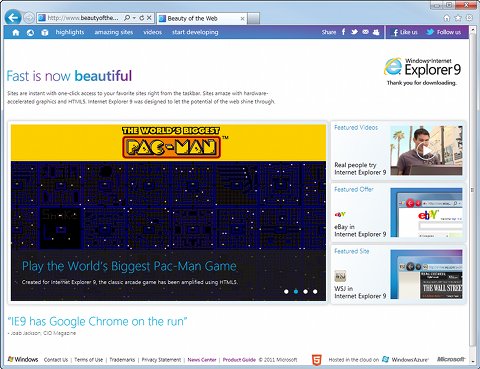Screen dimensions: 480x369
Task: Select the first carousel slide dot
Action: point(286,292)
